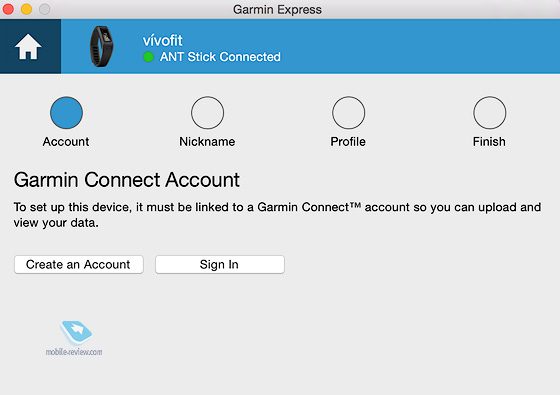The width and height of the screenshot is (560, 395).
Task: Minimize the Garmin Express window
Action: pyautogui.click(x=26, y=9)
